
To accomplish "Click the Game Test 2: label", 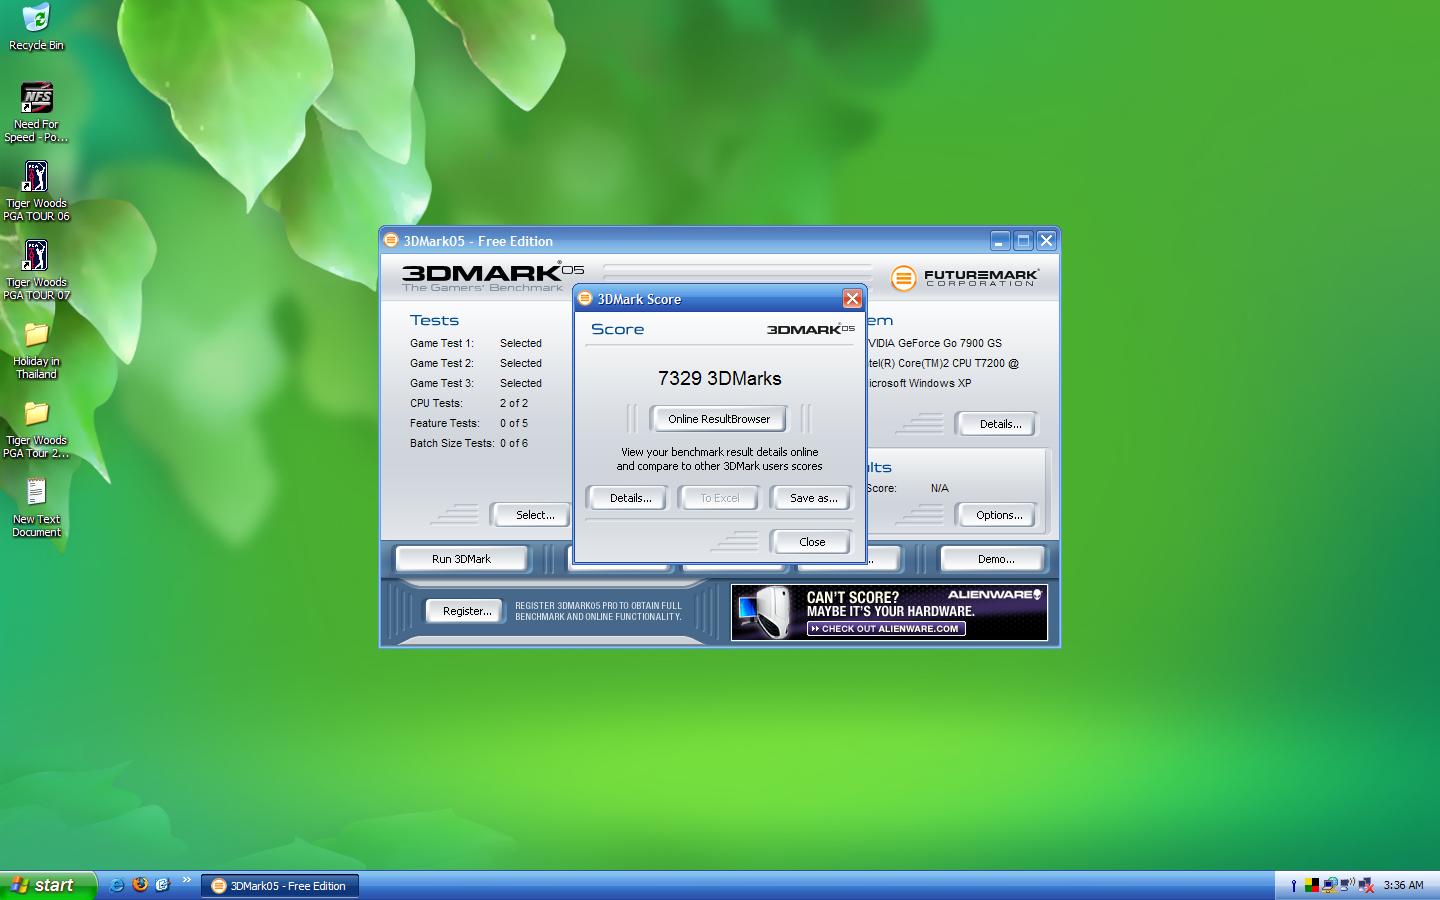I will [441, 363].
